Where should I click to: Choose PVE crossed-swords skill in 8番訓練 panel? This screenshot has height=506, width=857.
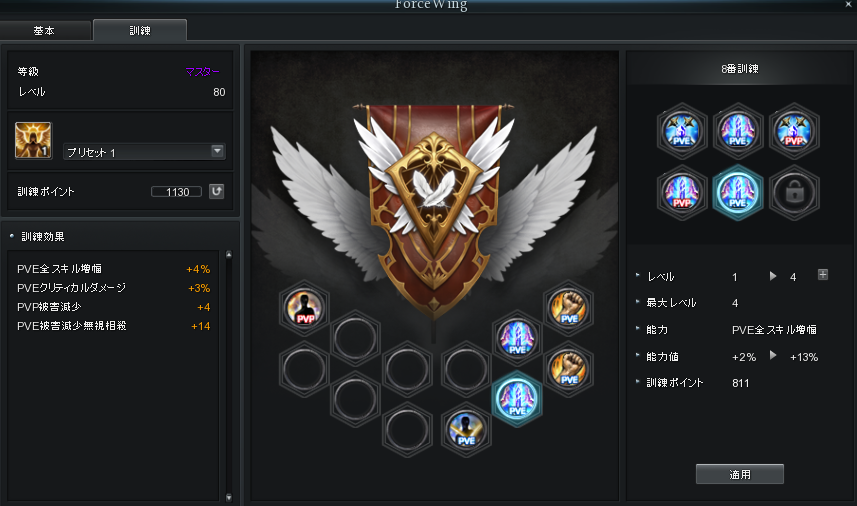682,131
